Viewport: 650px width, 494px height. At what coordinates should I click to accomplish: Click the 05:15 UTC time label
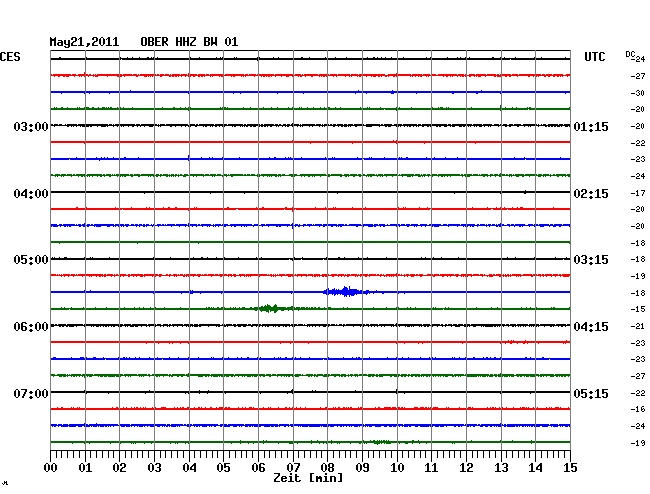[x=591, y=393]
